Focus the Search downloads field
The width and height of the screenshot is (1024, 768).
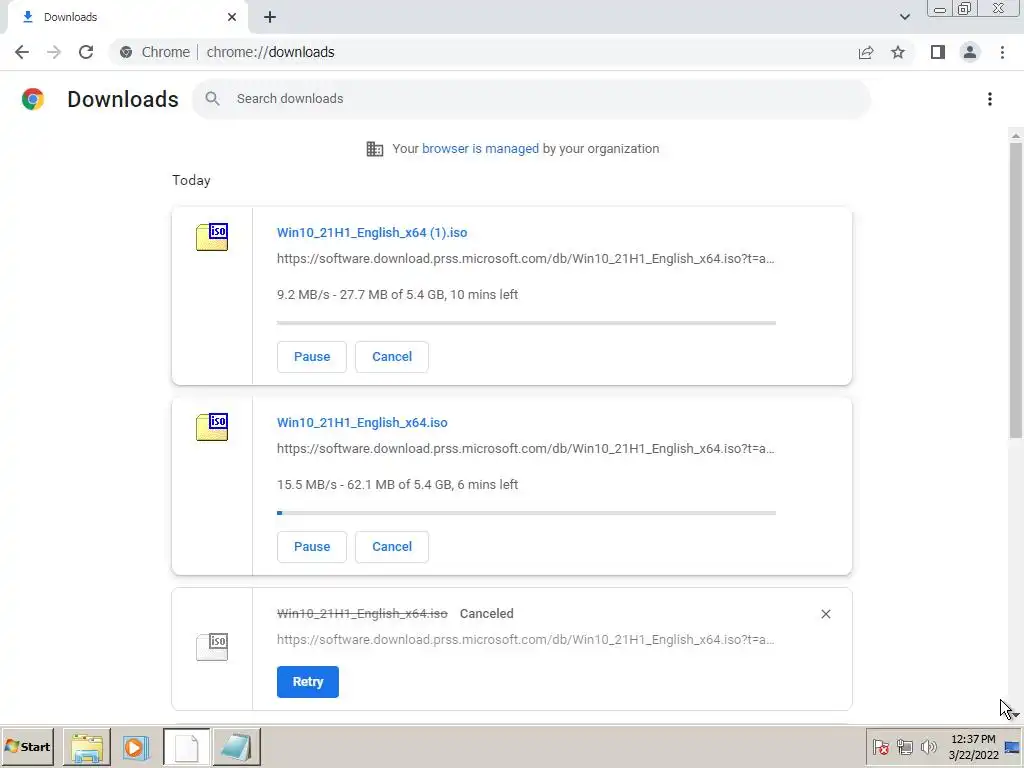pos(532,99)
